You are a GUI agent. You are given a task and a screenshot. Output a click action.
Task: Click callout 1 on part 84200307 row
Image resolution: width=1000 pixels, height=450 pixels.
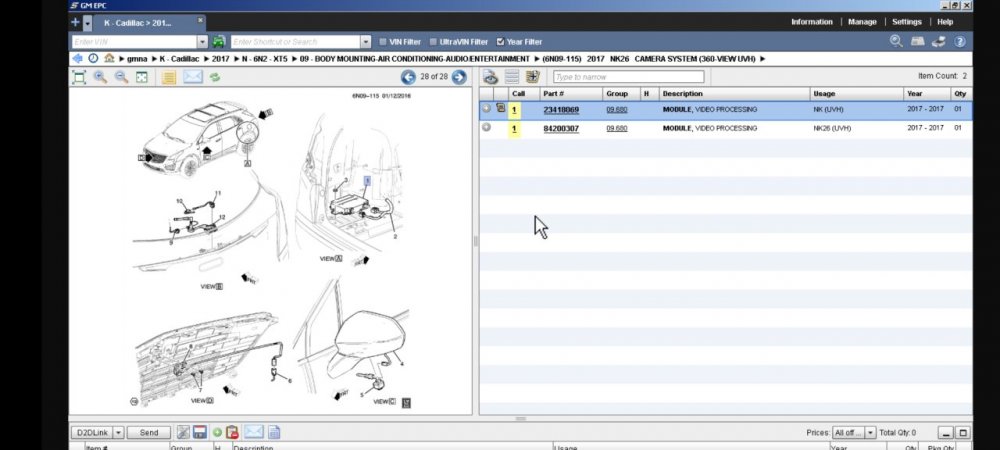[x=514, y=129]
